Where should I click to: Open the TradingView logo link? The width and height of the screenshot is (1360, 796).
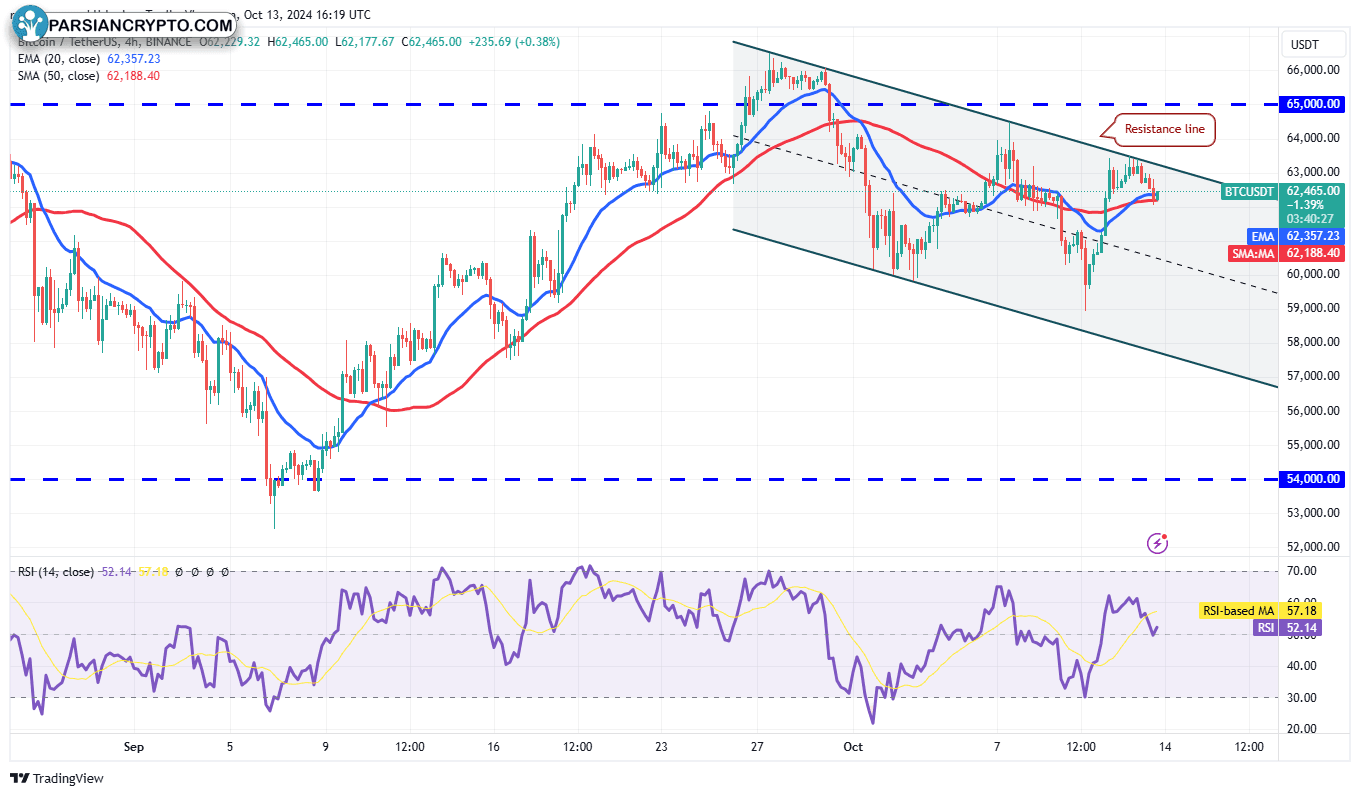tap(57, 778)
